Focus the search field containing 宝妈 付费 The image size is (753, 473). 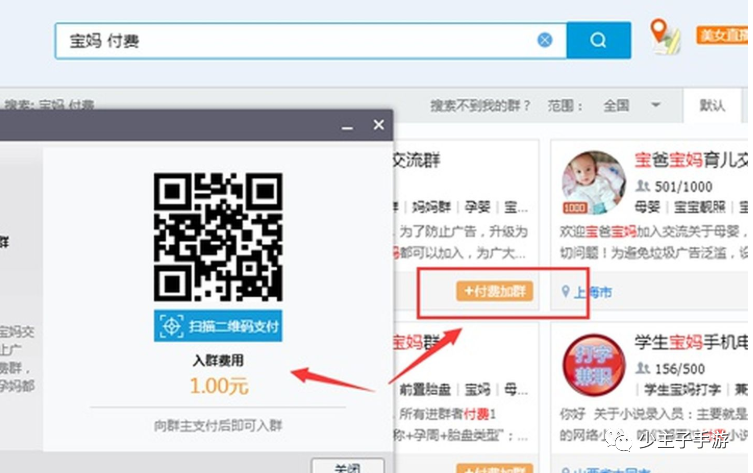point(311,41)
